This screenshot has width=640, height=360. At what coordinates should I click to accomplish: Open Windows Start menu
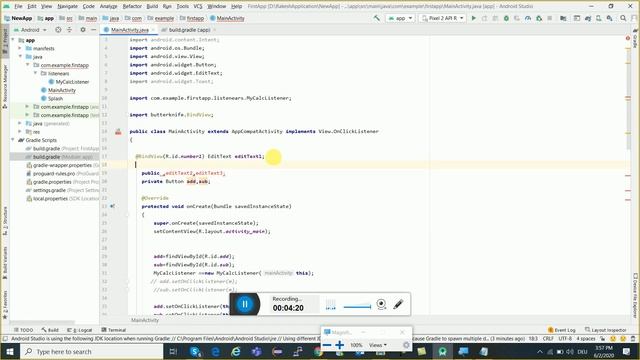point(10,351)
